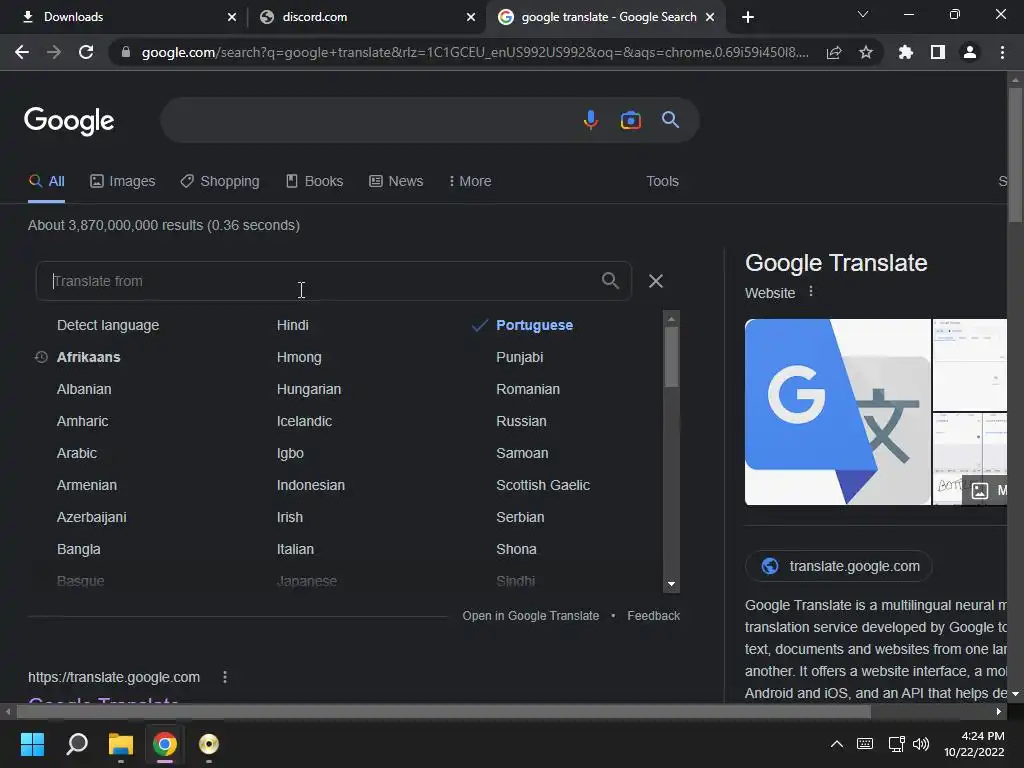This screenshot has width=1024, height=768.
Task: Open in Google Translate link
Action: point(530,616)
